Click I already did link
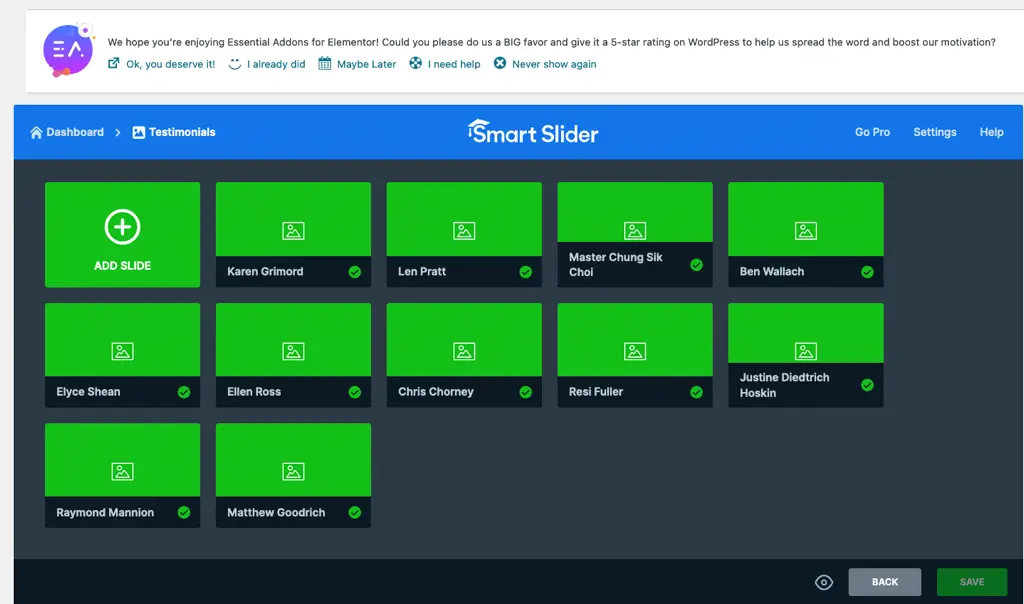The image size is (1024, 604). tap(276, 64)
